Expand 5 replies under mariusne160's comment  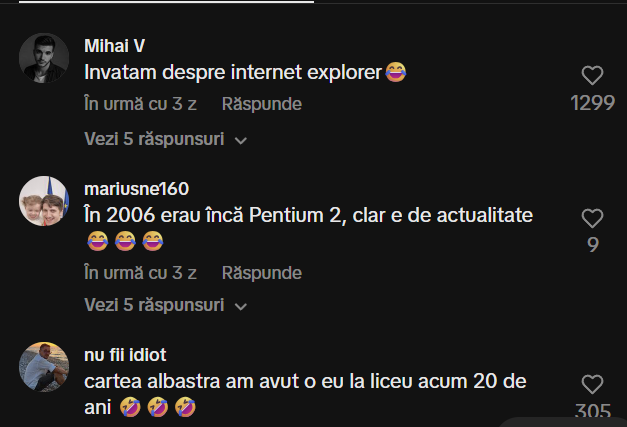(x=166, y=305)
